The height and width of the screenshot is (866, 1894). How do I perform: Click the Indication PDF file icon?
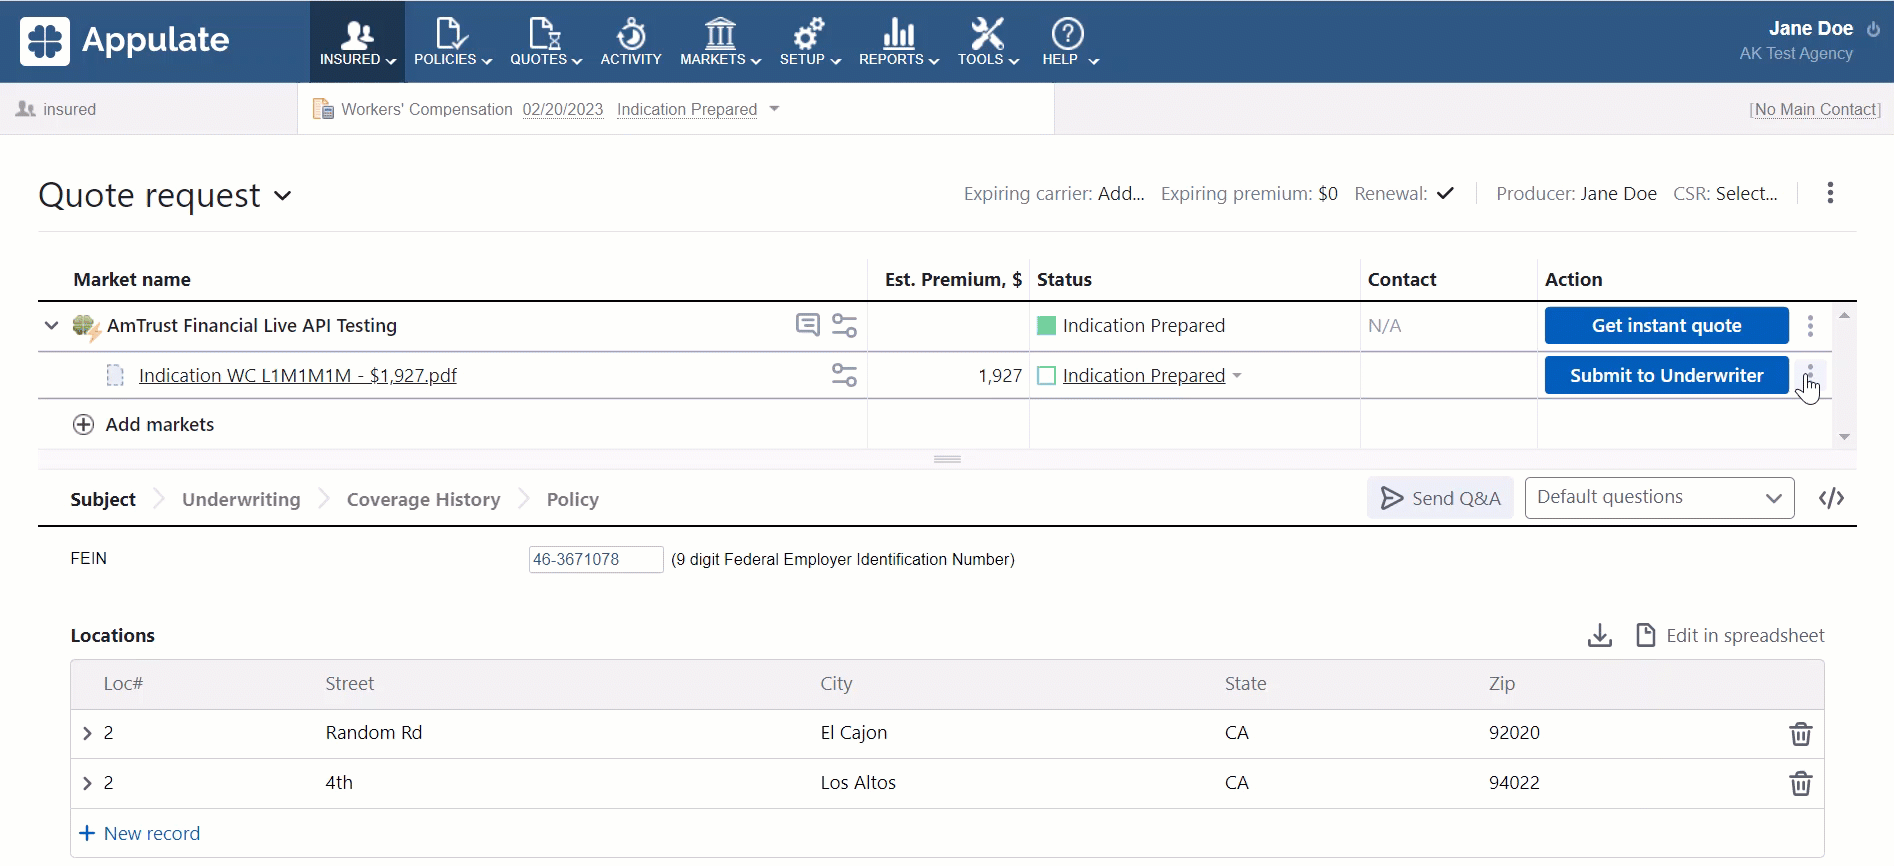[x=115, y=375]
